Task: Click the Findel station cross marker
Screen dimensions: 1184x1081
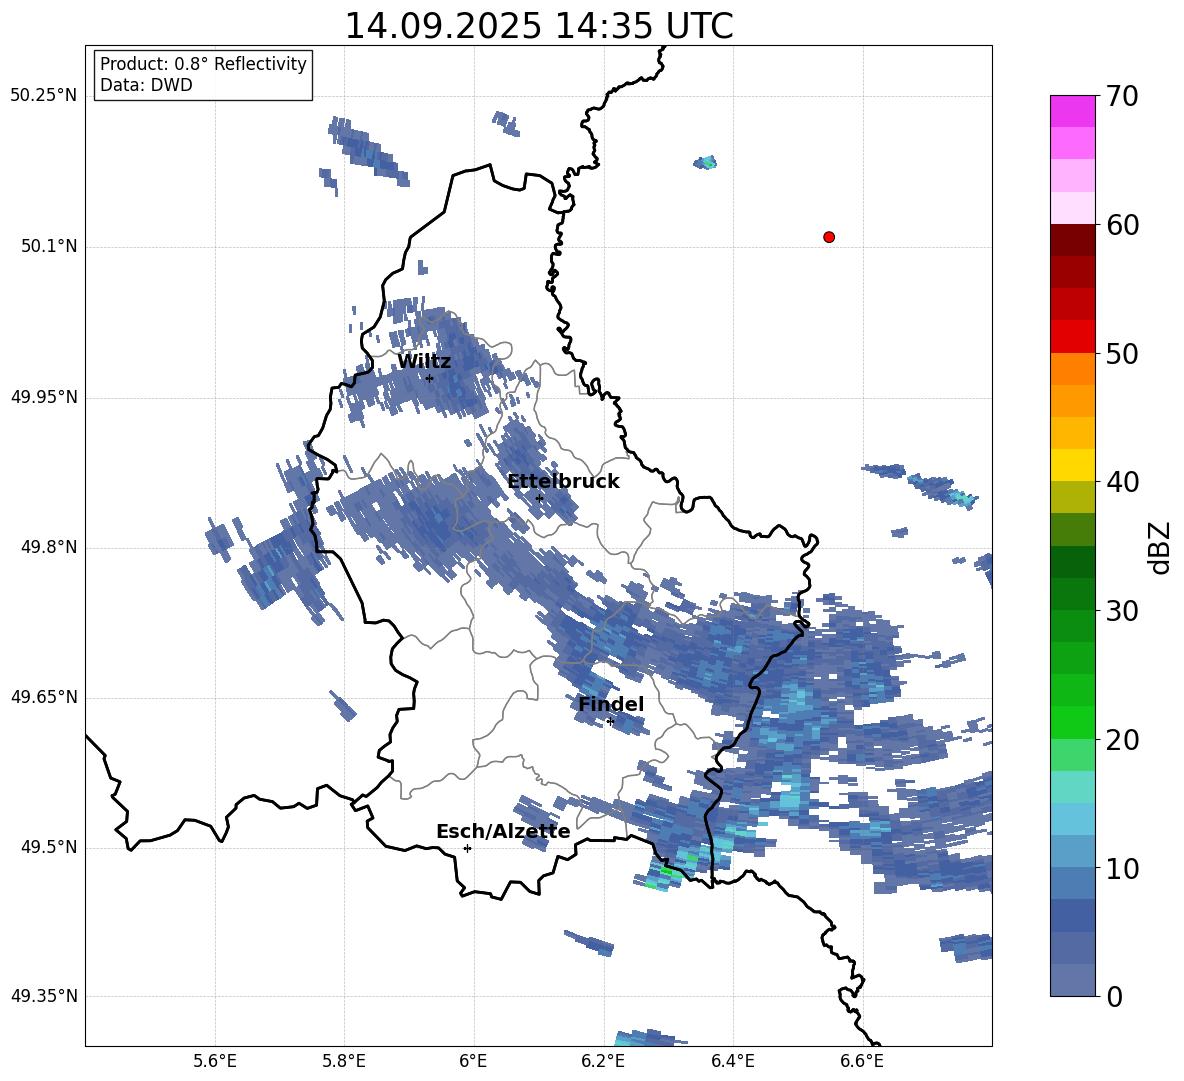Action: (610, 722)
